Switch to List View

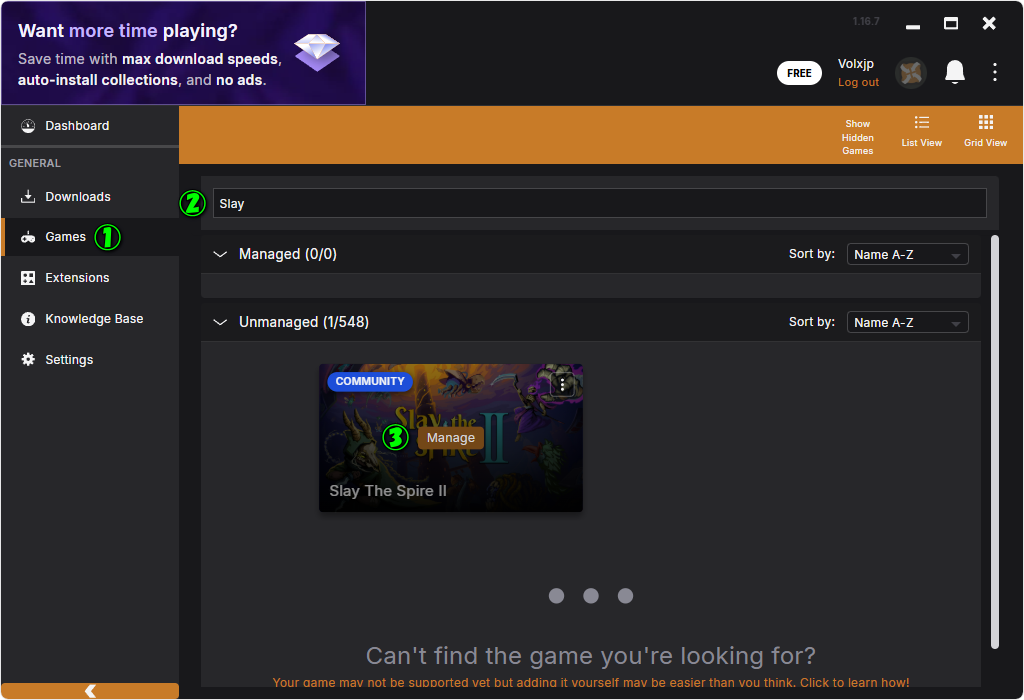(921, 132)
